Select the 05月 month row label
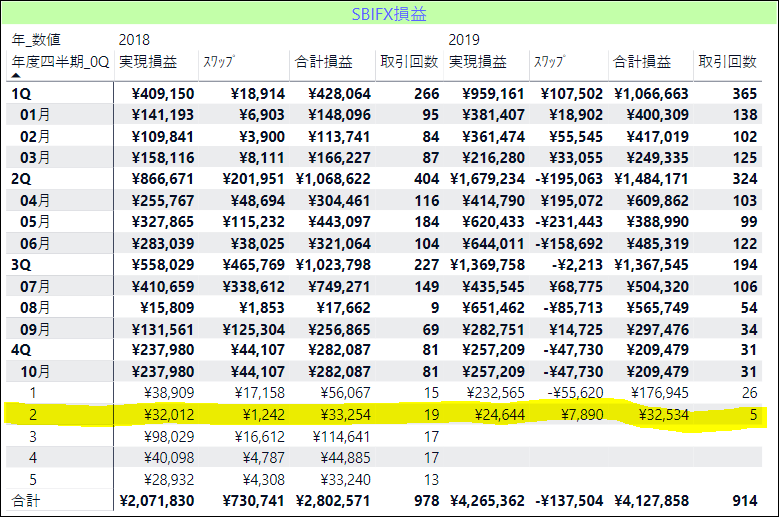The height and width of the screenshot is (517, 779). click(x=35, y=222)
